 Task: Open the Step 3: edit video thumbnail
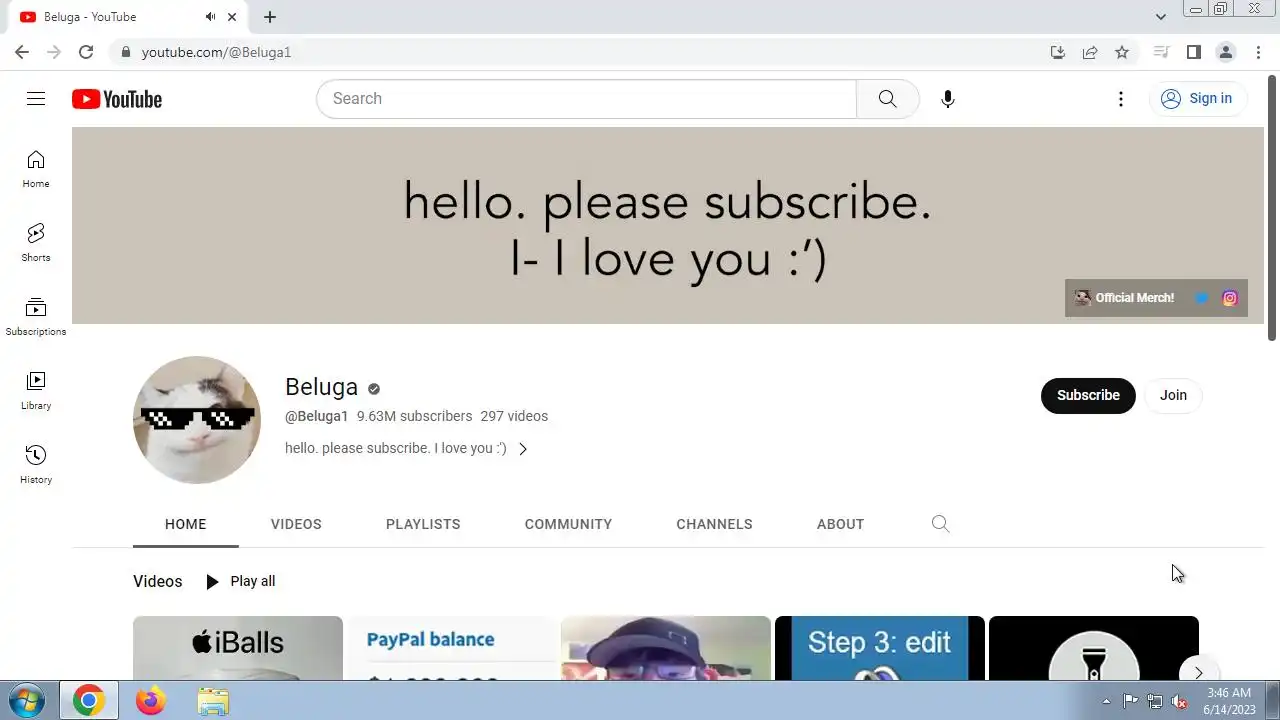[880, 648]
